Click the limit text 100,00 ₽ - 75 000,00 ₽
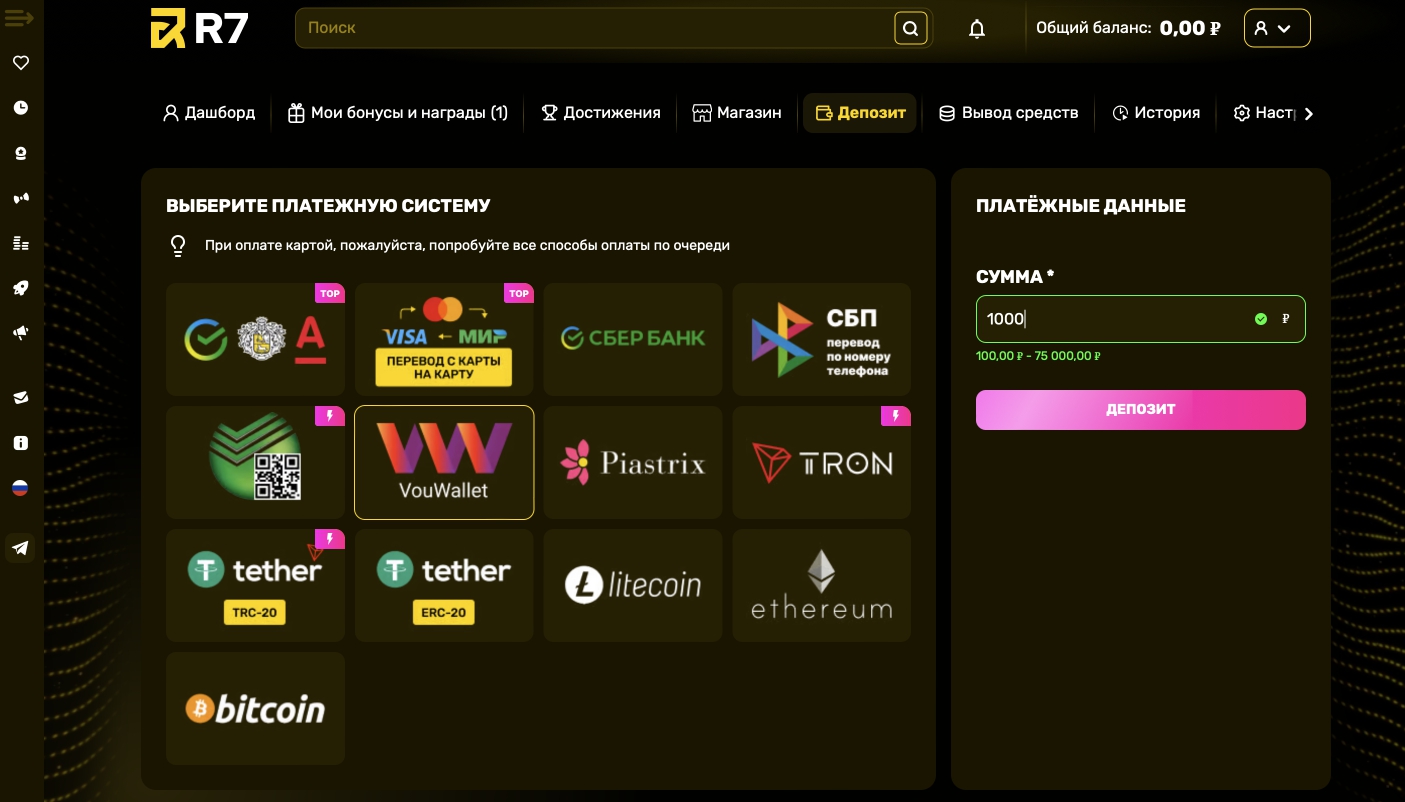 (x=1039, y=356)
